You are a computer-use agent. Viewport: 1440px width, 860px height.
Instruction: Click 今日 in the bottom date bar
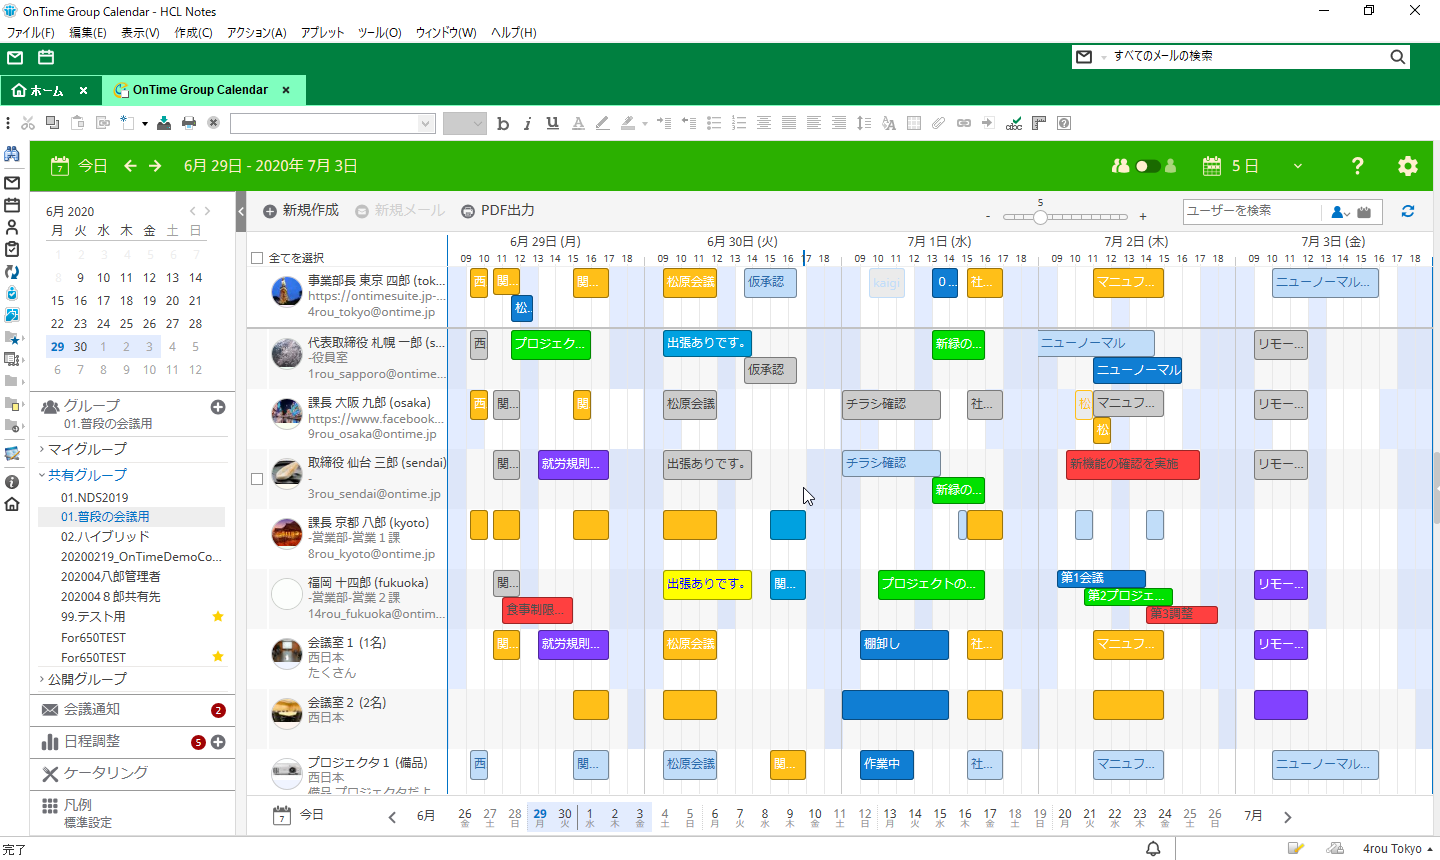(x=299, y=815)
